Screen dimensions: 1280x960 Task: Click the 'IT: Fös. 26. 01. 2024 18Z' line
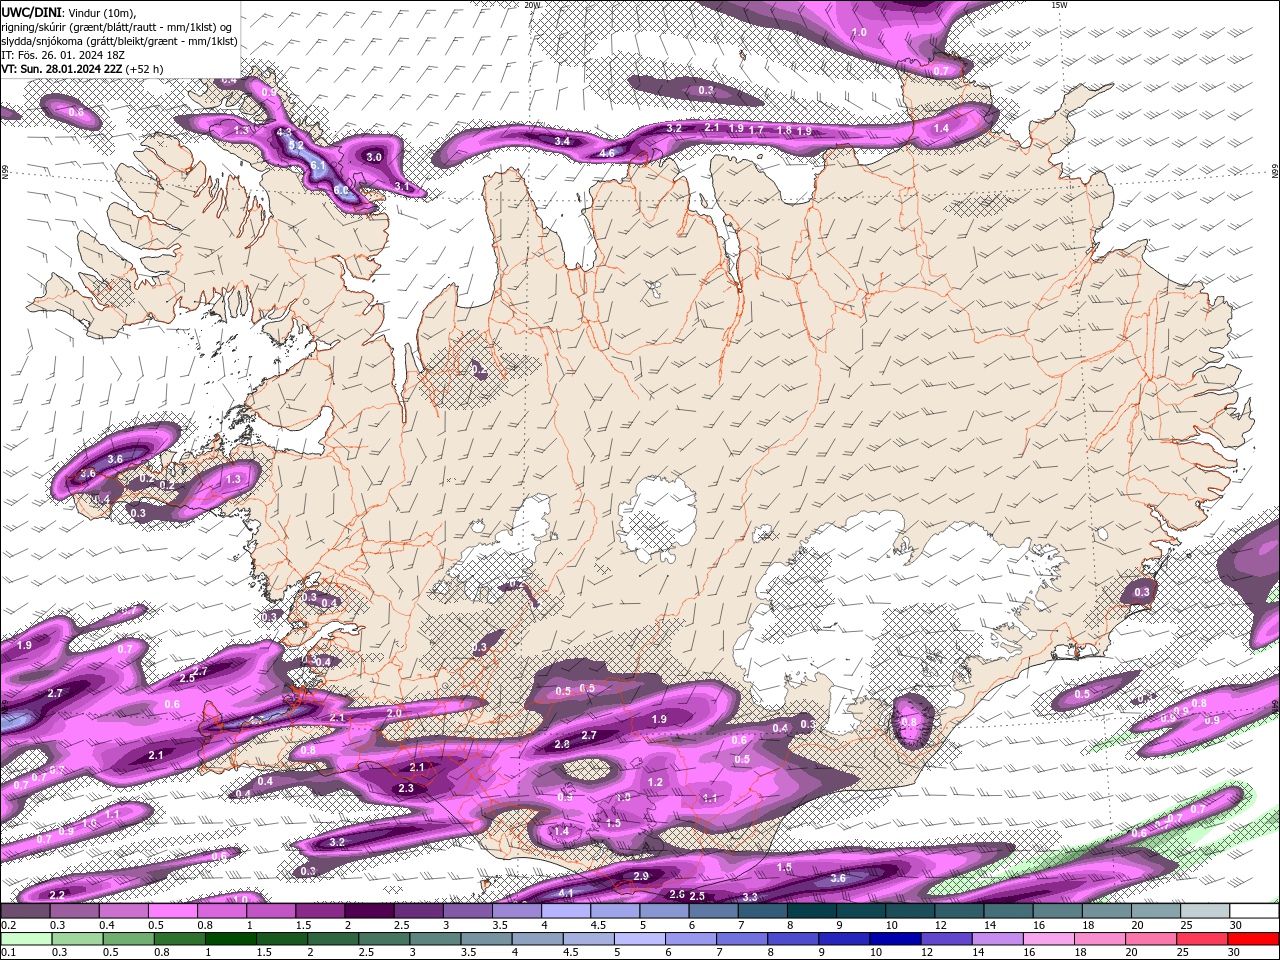point(64,55)
